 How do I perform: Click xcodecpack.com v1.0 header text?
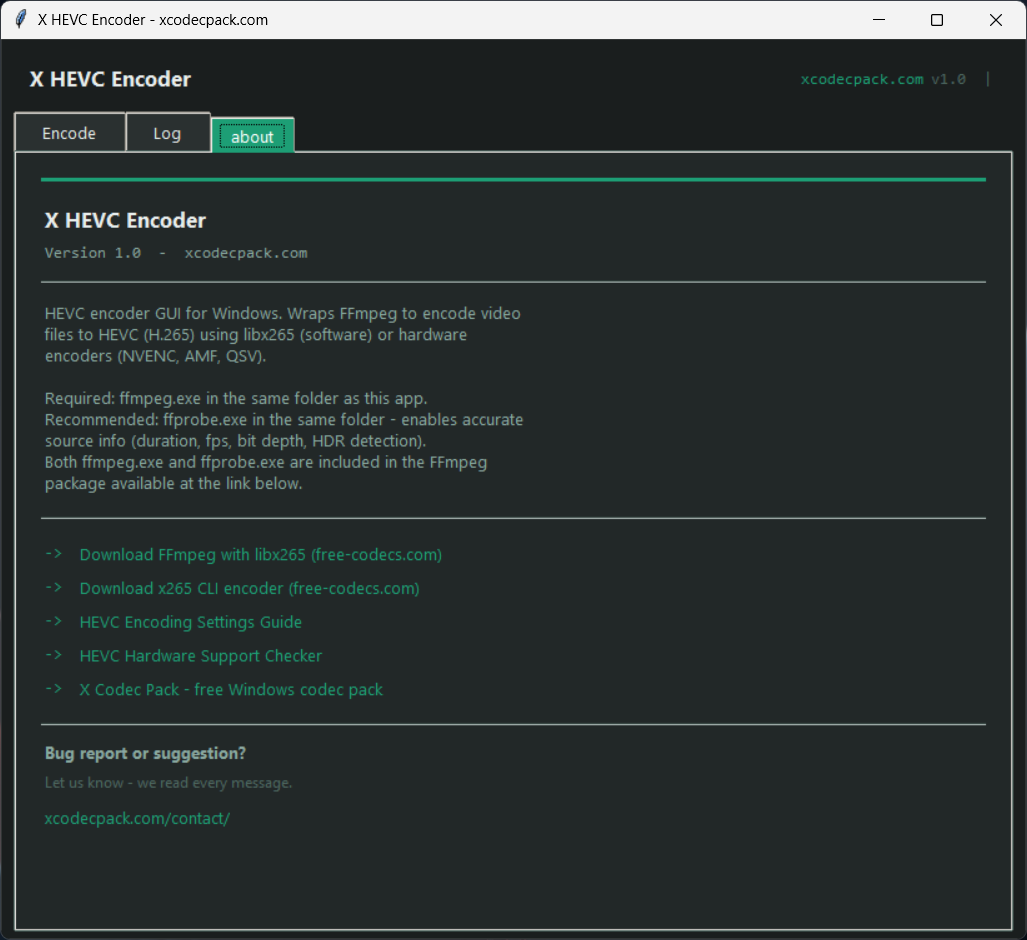(x=883, y=79)
